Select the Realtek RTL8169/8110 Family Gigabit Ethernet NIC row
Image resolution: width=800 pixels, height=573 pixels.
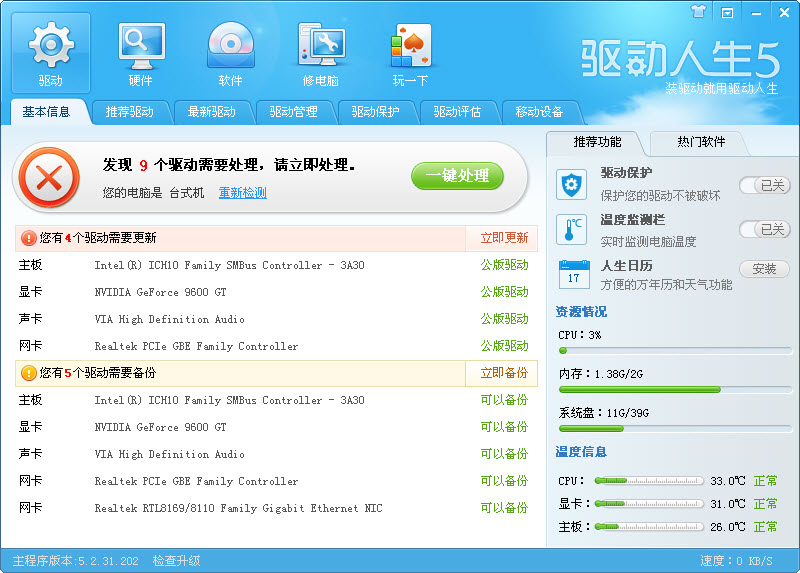[276, 509]
